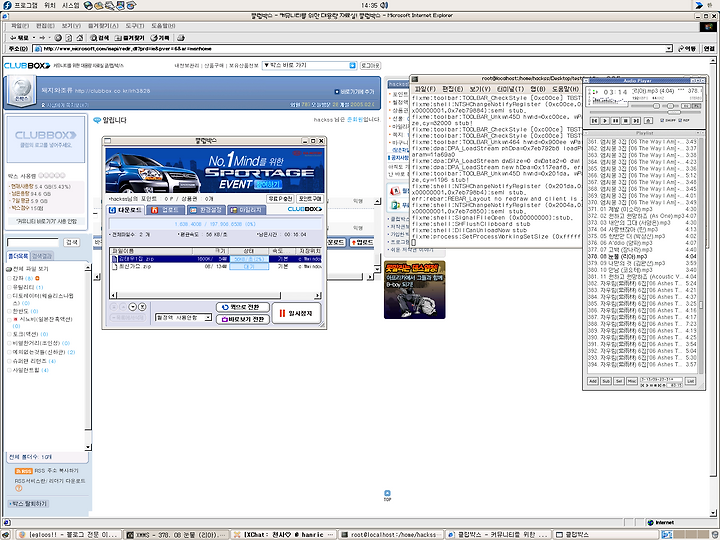This screenshot has width=720, height=540.
Task: Open the root@localhost terminal taskbar entry
Action: 392,534
